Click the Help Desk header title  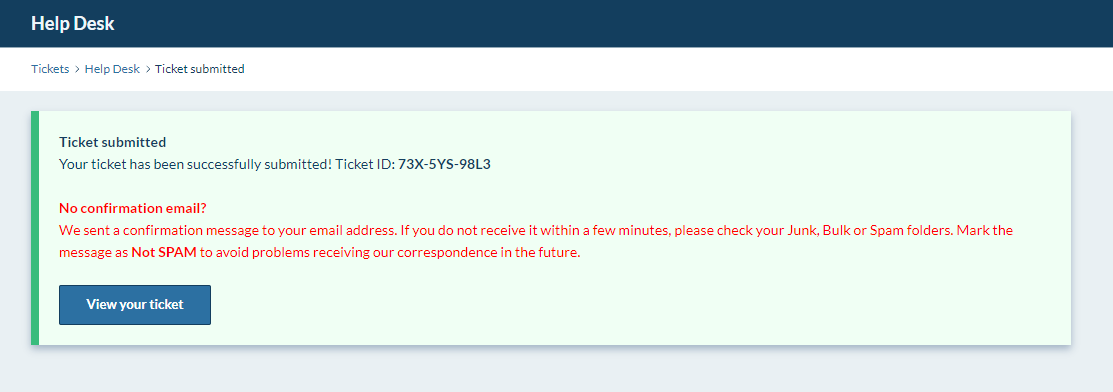[72, 23]
